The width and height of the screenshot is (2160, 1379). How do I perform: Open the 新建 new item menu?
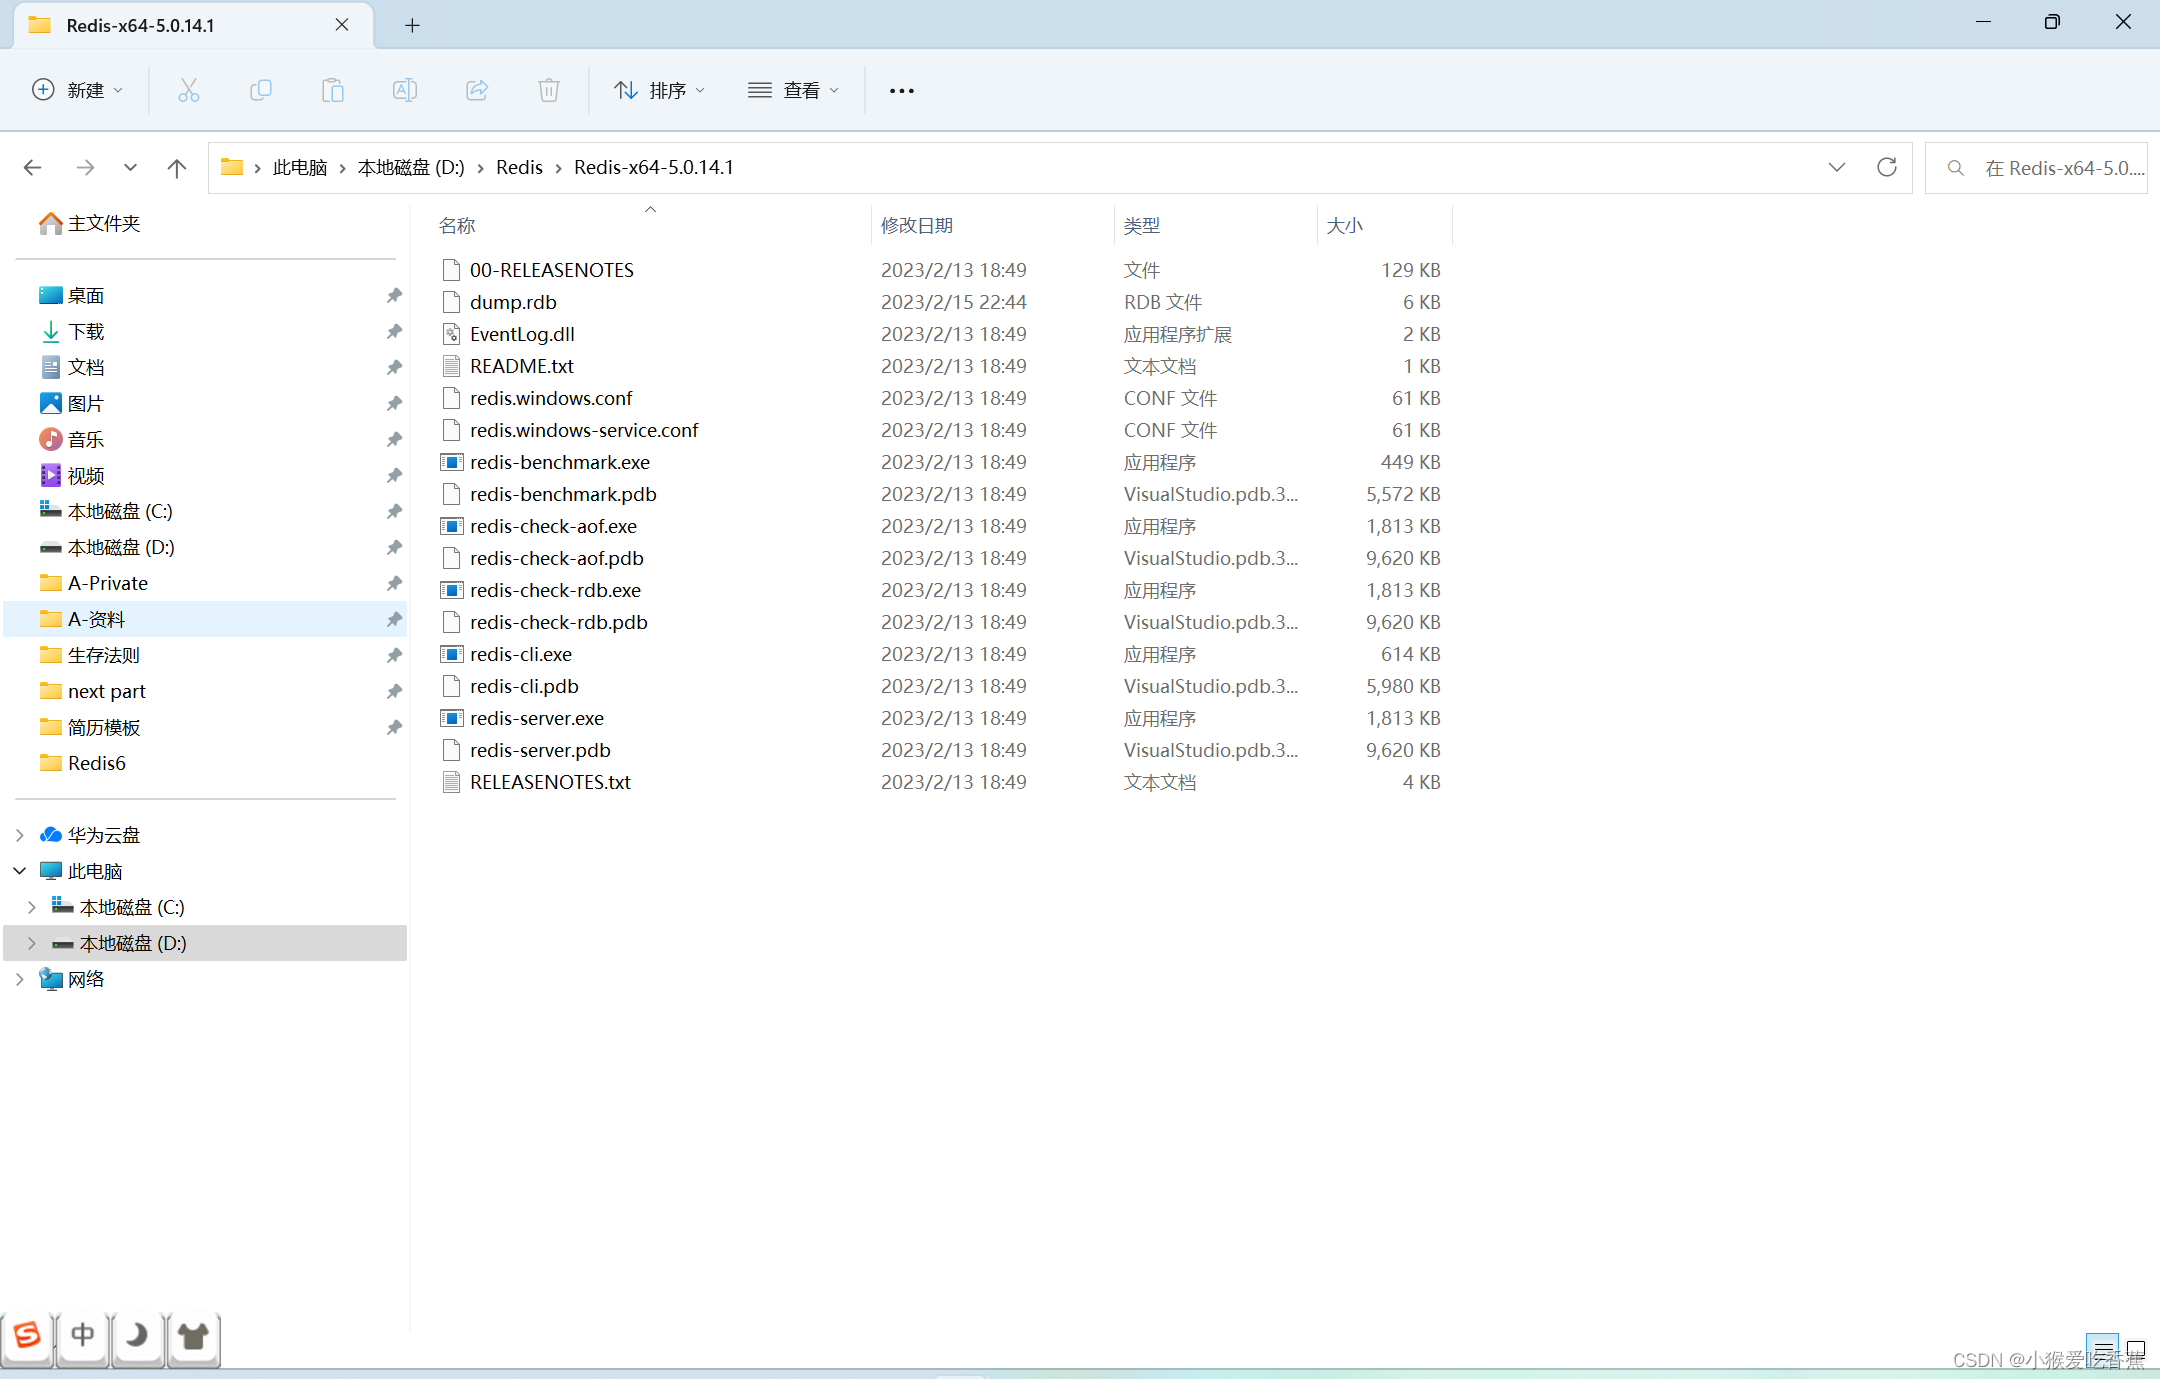pyautogui.click(x=77, y=90)
